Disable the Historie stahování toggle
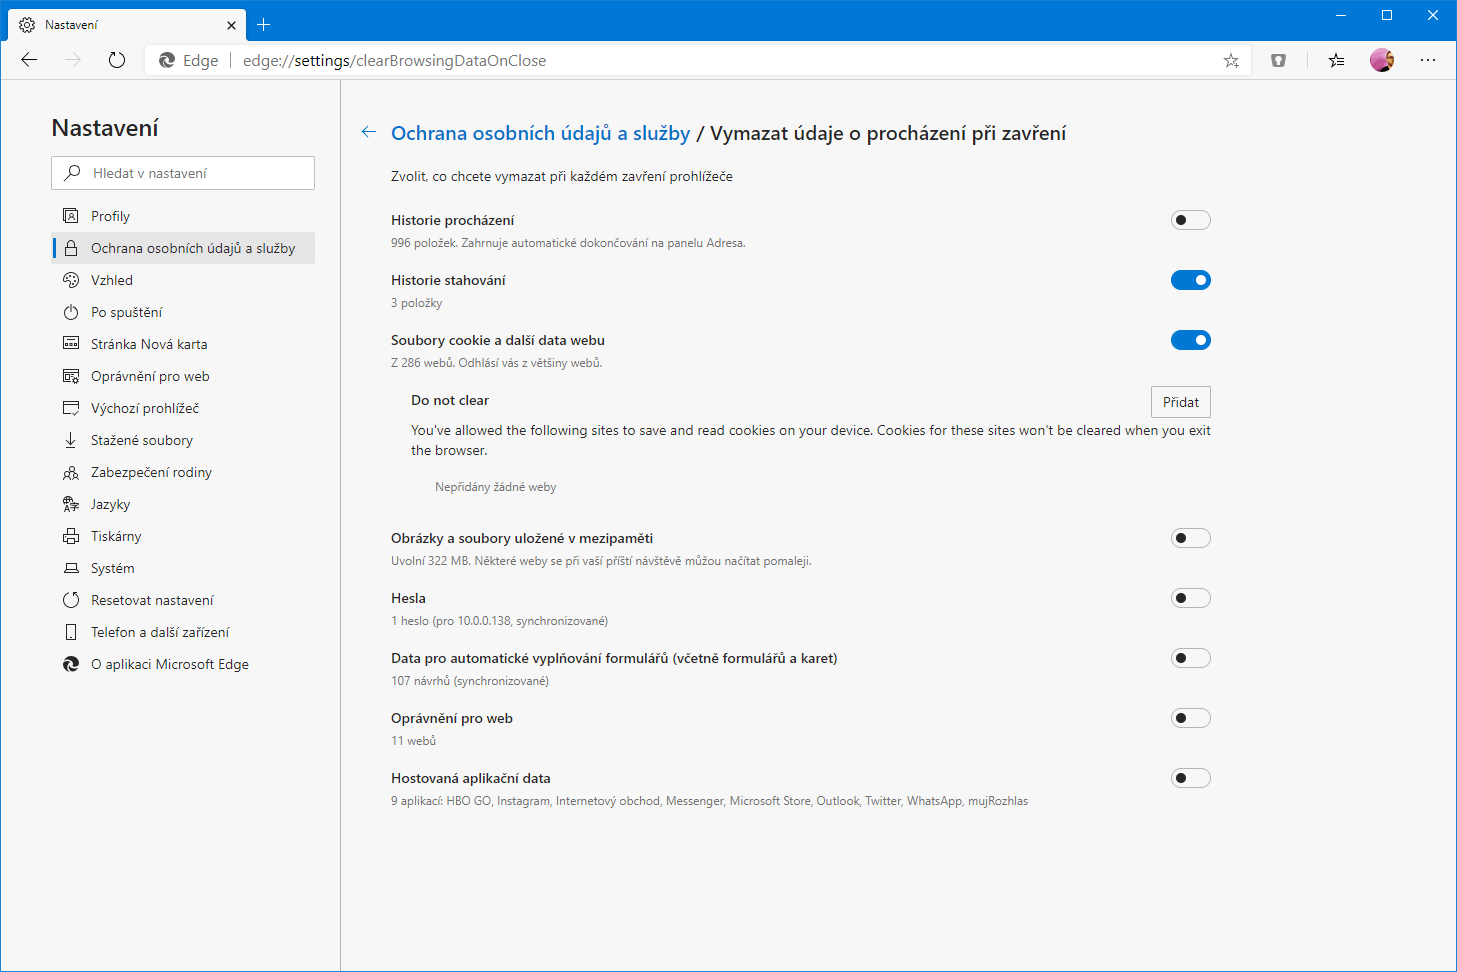The width and height of the screenshot is (1457, 972). click(x=1190, y=280)
